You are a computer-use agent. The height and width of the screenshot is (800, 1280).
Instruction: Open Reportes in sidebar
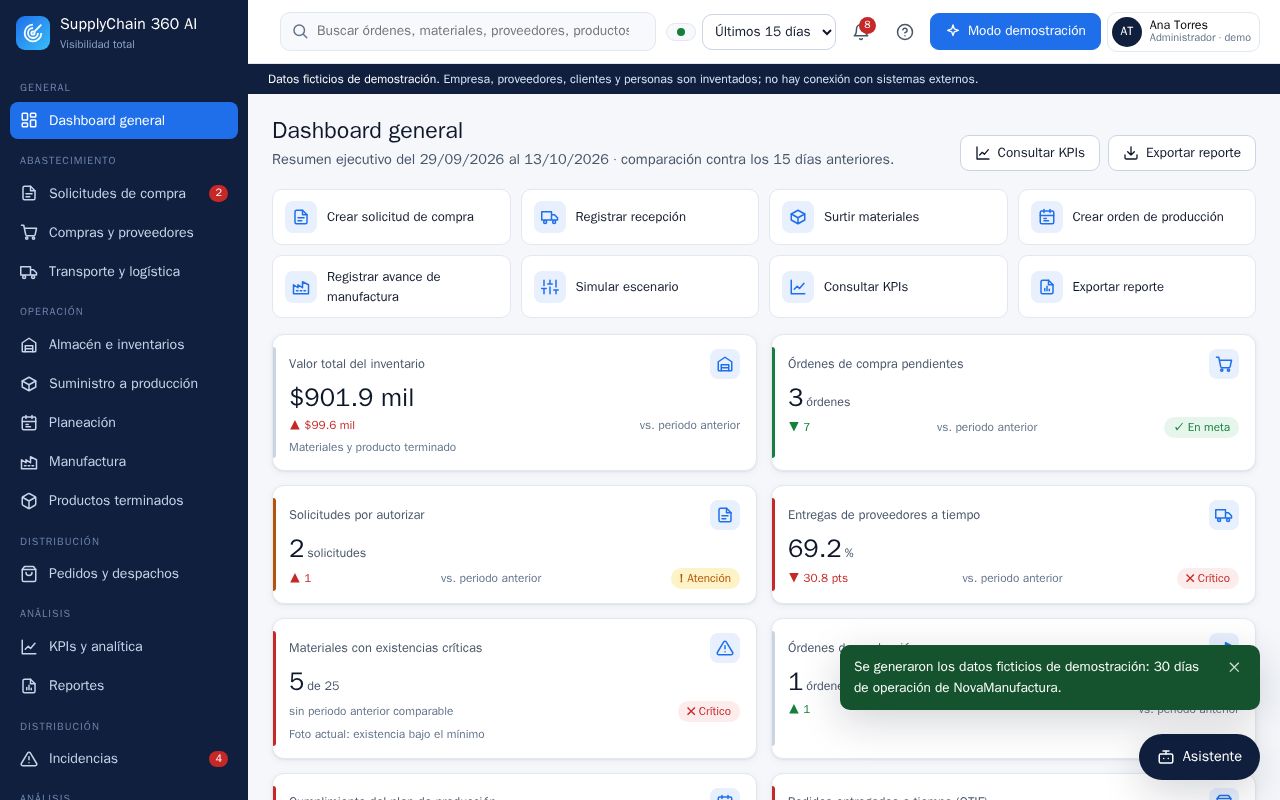pyautogui.click(x=124, y=685)
